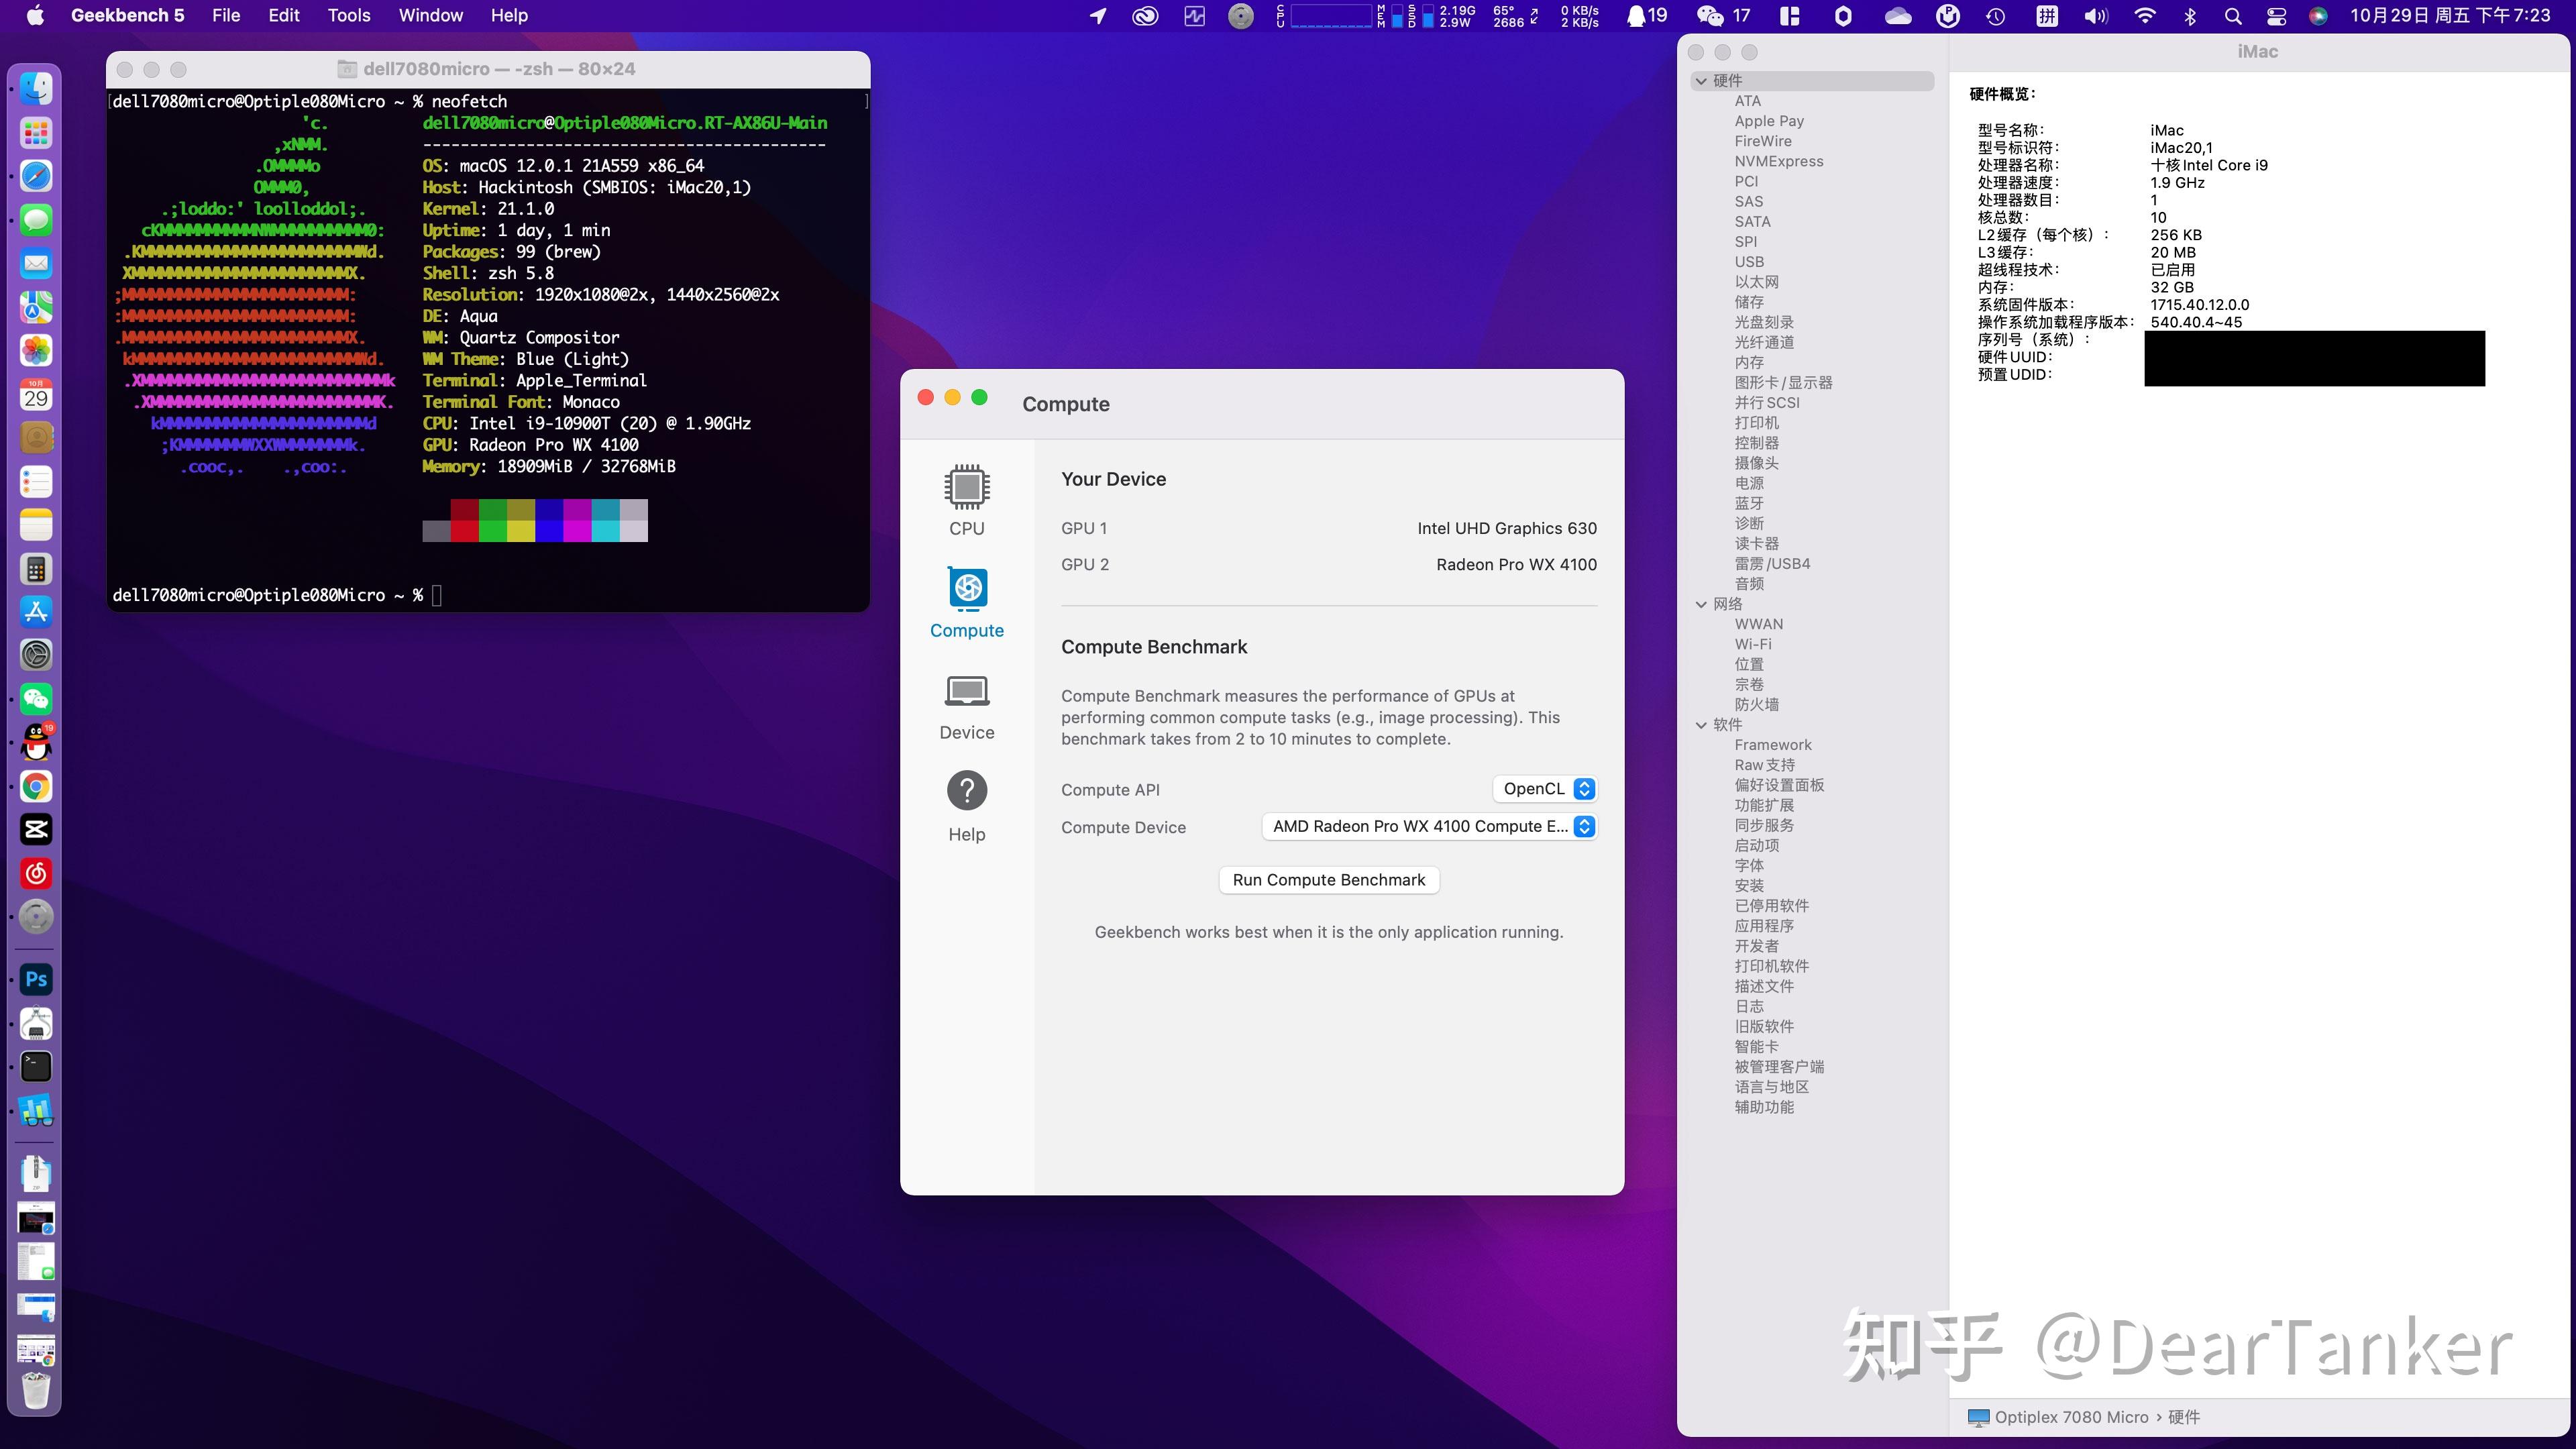Open Mail from the Dock
This screenshot has height=1449, width=2576.
coord(36,263)
